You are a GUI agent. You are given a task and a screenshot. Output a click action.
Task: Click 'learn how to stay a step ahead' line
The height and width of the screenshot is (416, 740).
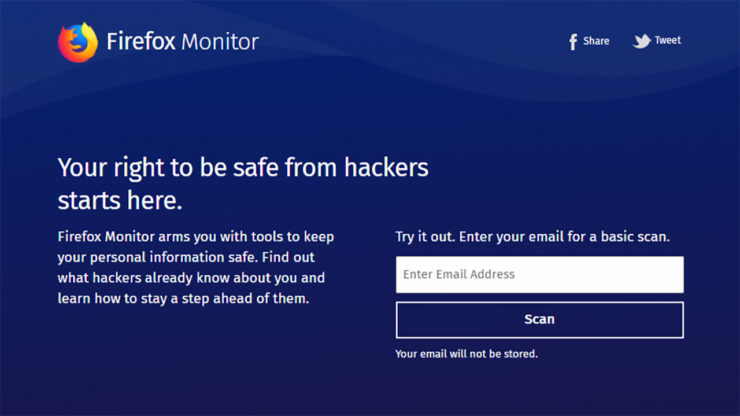183,298
